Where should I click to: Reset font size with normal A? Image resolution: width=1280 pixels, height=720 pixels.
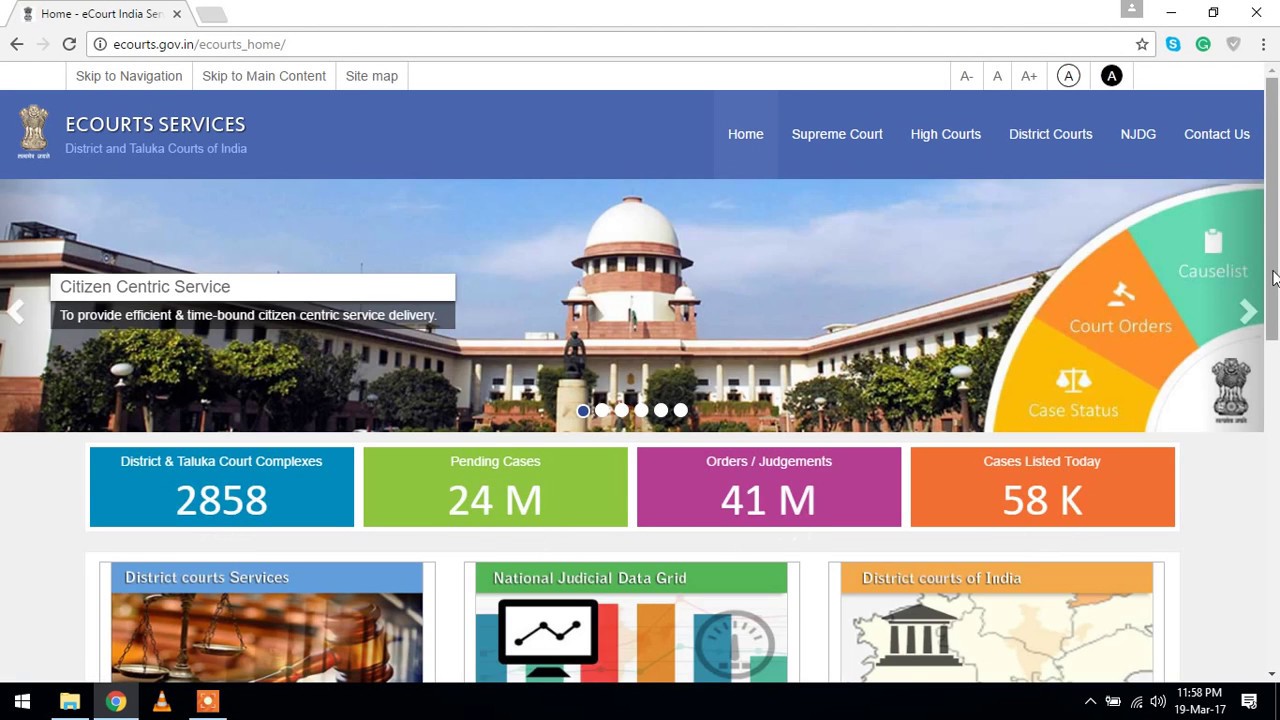pos(997,76)
